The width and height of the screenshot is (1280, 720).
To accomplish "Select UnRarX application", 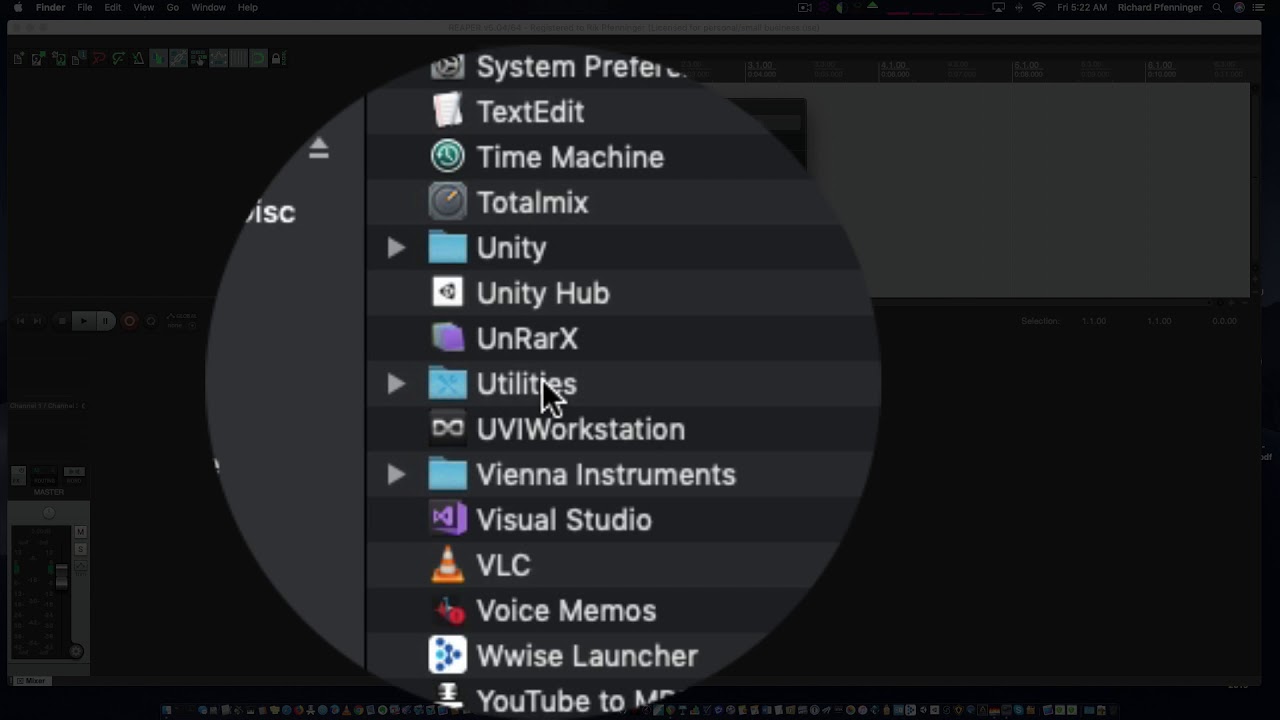I will (504, 338).
